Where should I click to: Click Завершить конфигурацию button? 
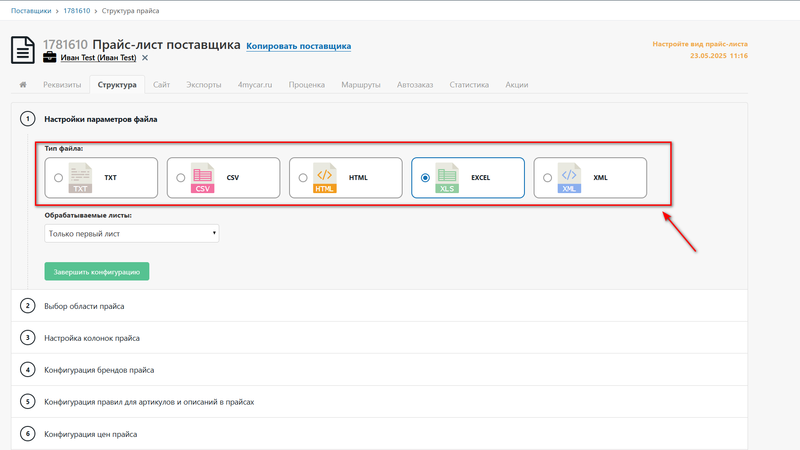coord(97,271)
